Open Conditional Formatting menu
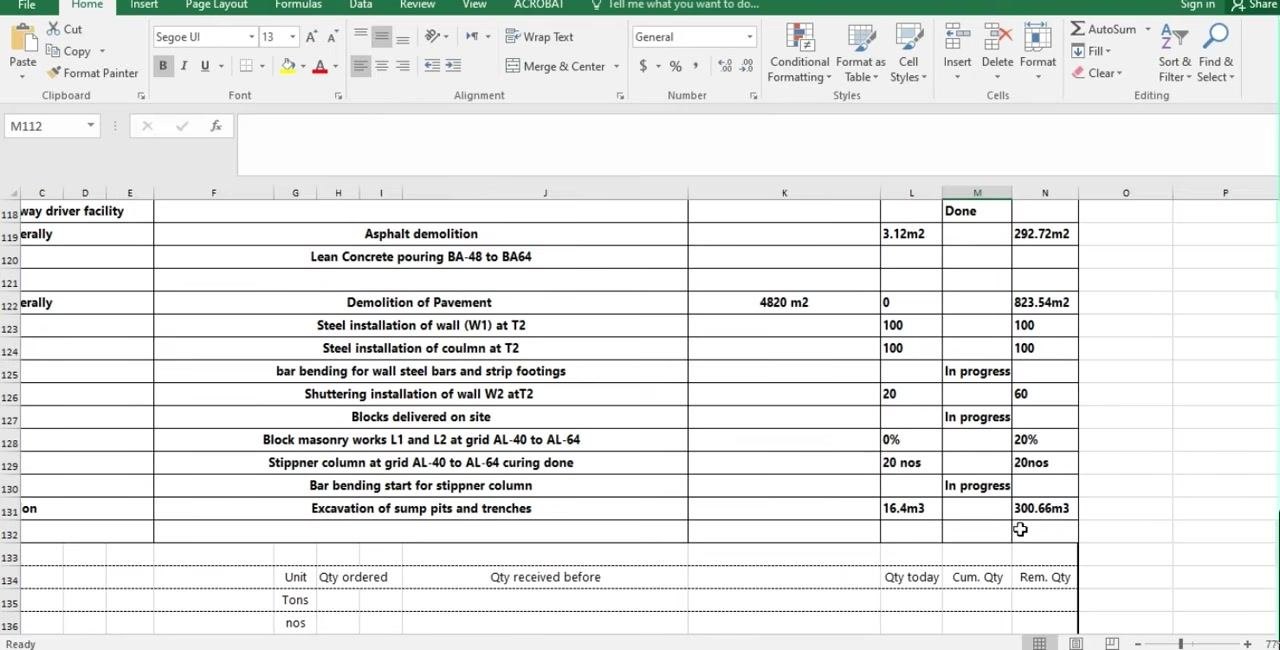Image resolution: width=1280 pixels, height=650 pixels. tap(800, 52)
